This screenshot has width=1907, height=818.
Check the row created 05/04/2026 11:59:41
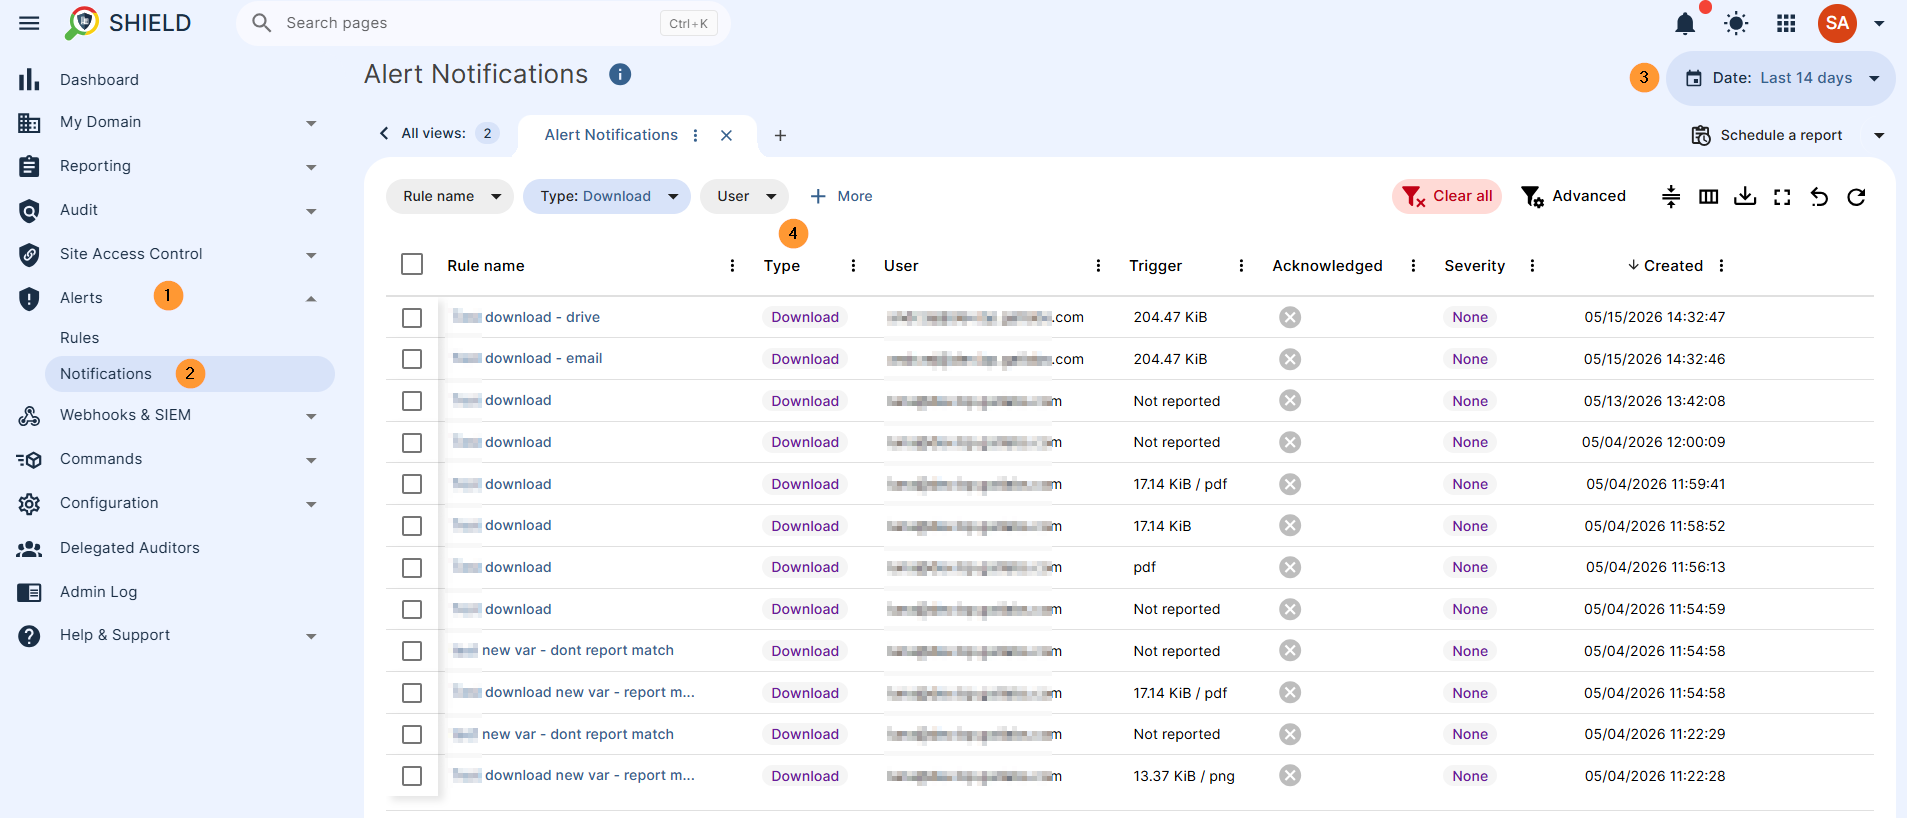tap(412, 484)
